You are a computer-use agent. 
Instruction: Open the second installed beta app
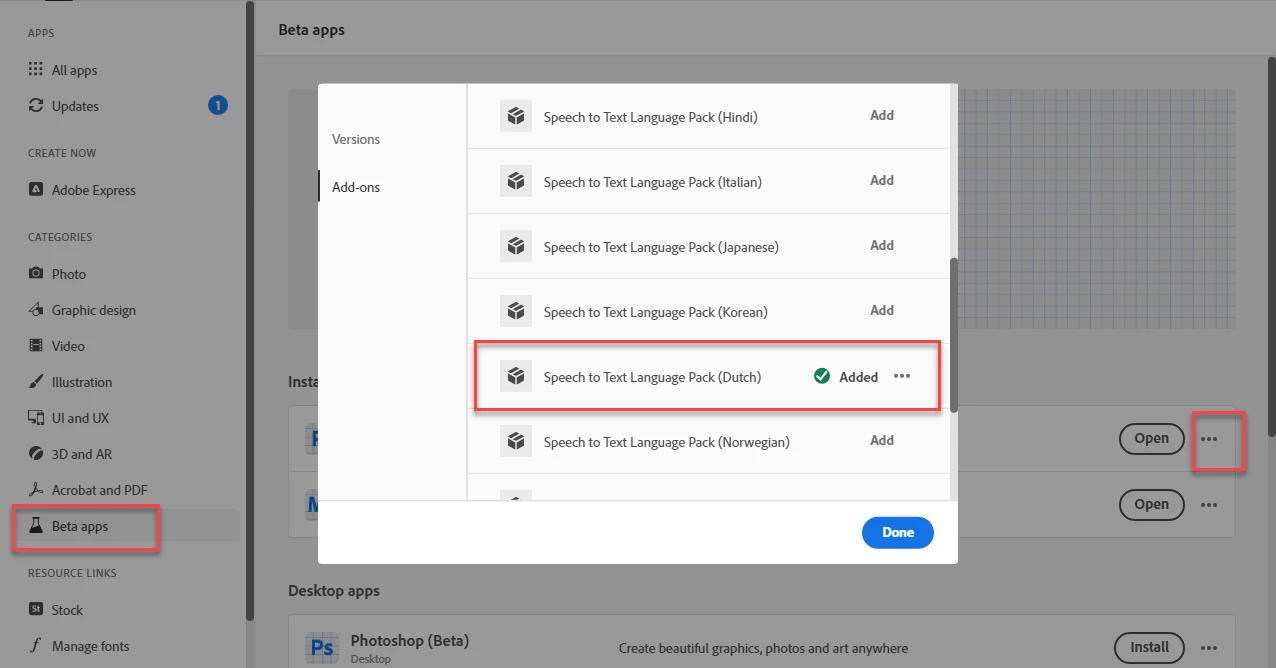tap(1151, 504)
